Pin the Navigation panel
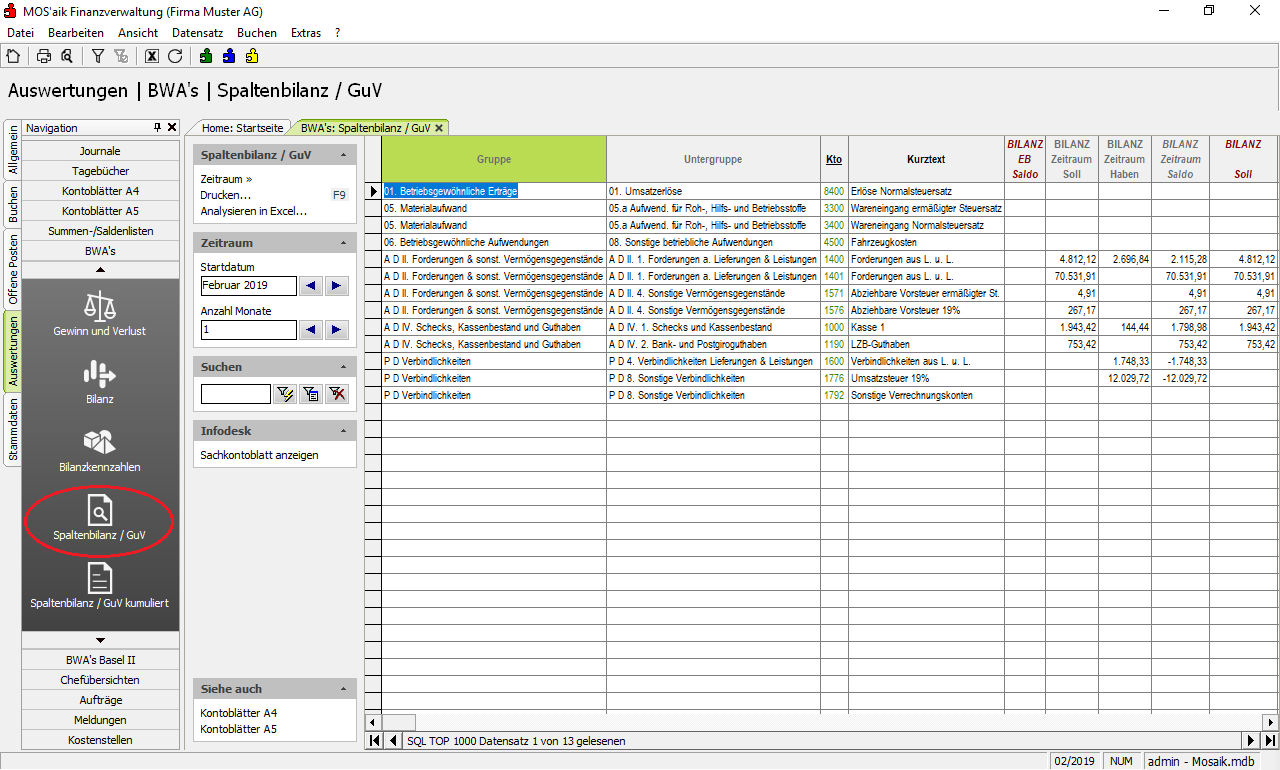The width and height of the screenshot is (1280, 770). (x=157, y=128)
